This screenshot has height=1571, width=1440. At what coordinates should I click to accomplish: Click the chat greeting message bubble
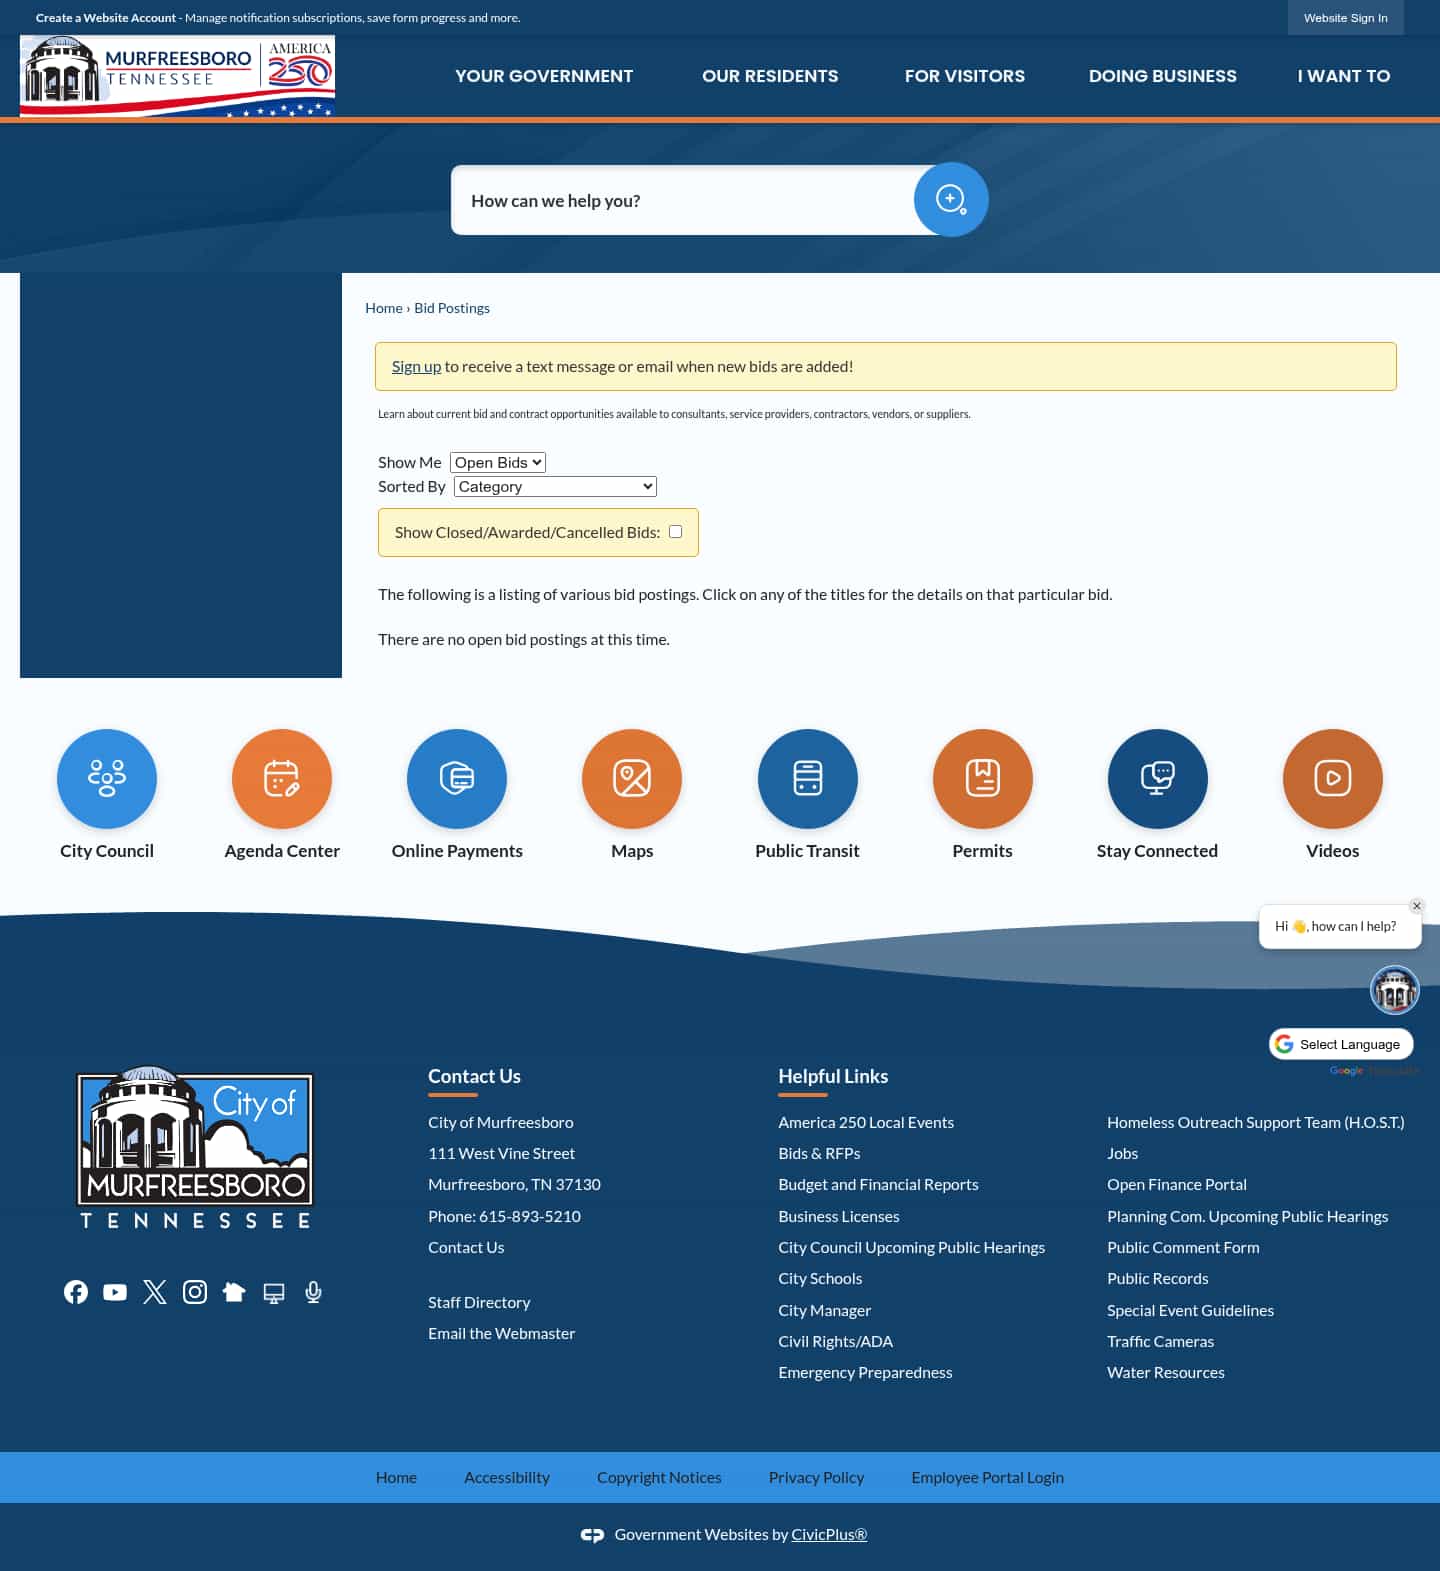[1340, 926]
